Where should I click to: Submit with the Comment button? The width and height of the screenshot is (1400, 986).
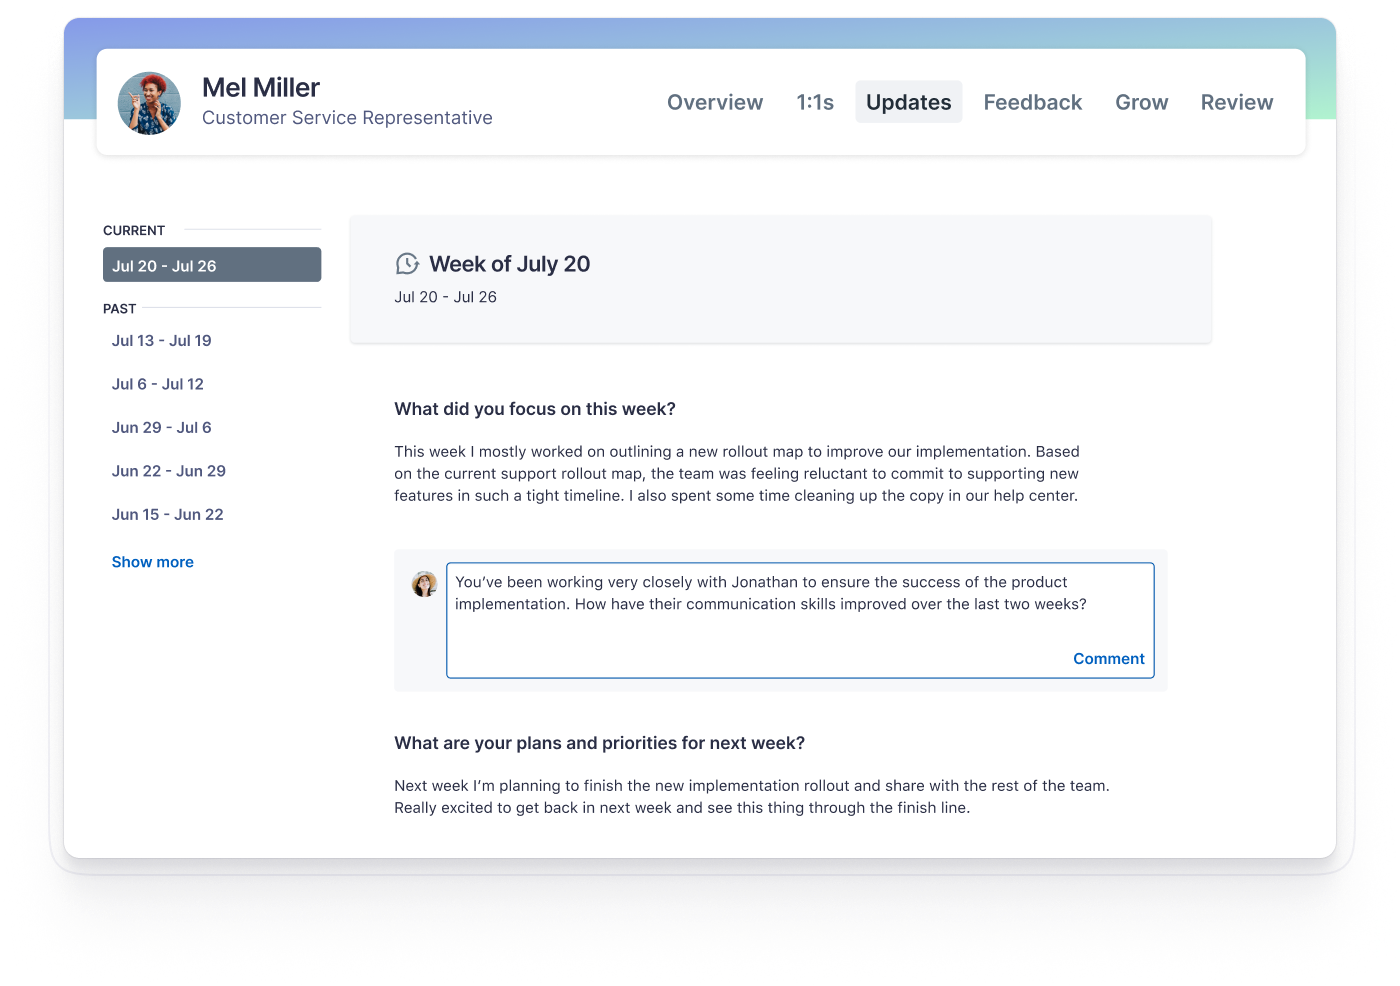pyautogui.click(x=1108, y=658)
